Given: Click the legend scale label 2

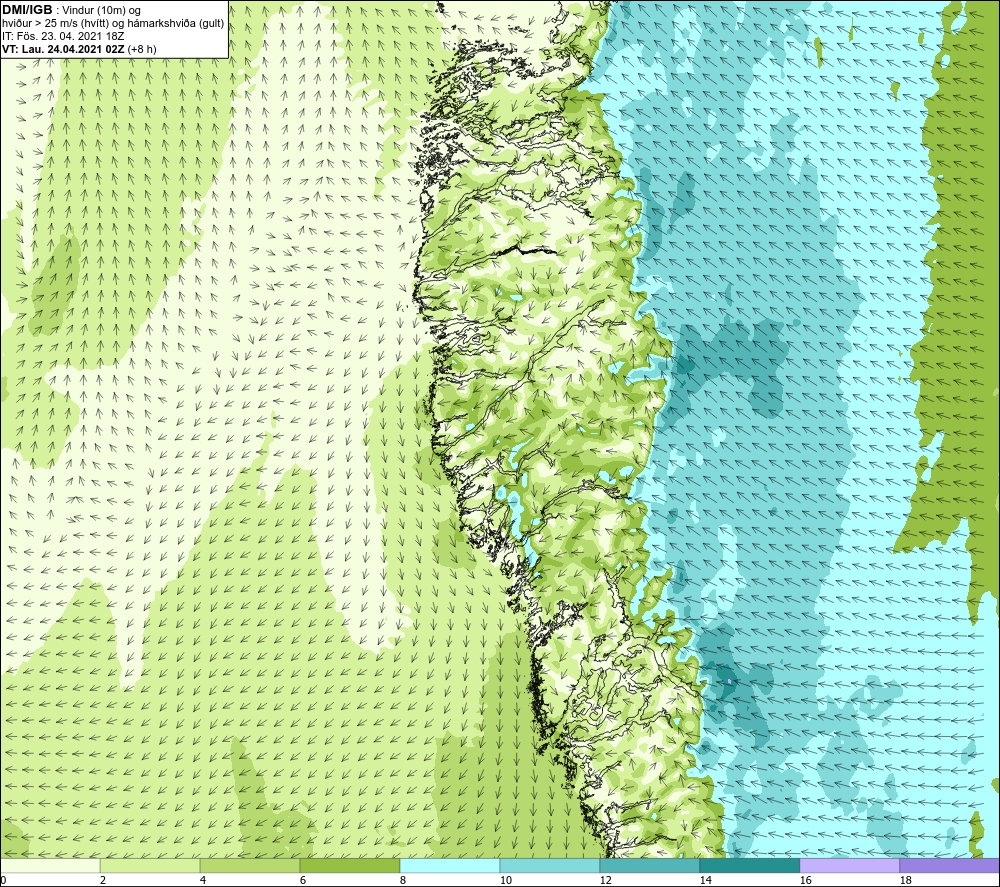Looking at the screenshot, I should tap(103, 880).
